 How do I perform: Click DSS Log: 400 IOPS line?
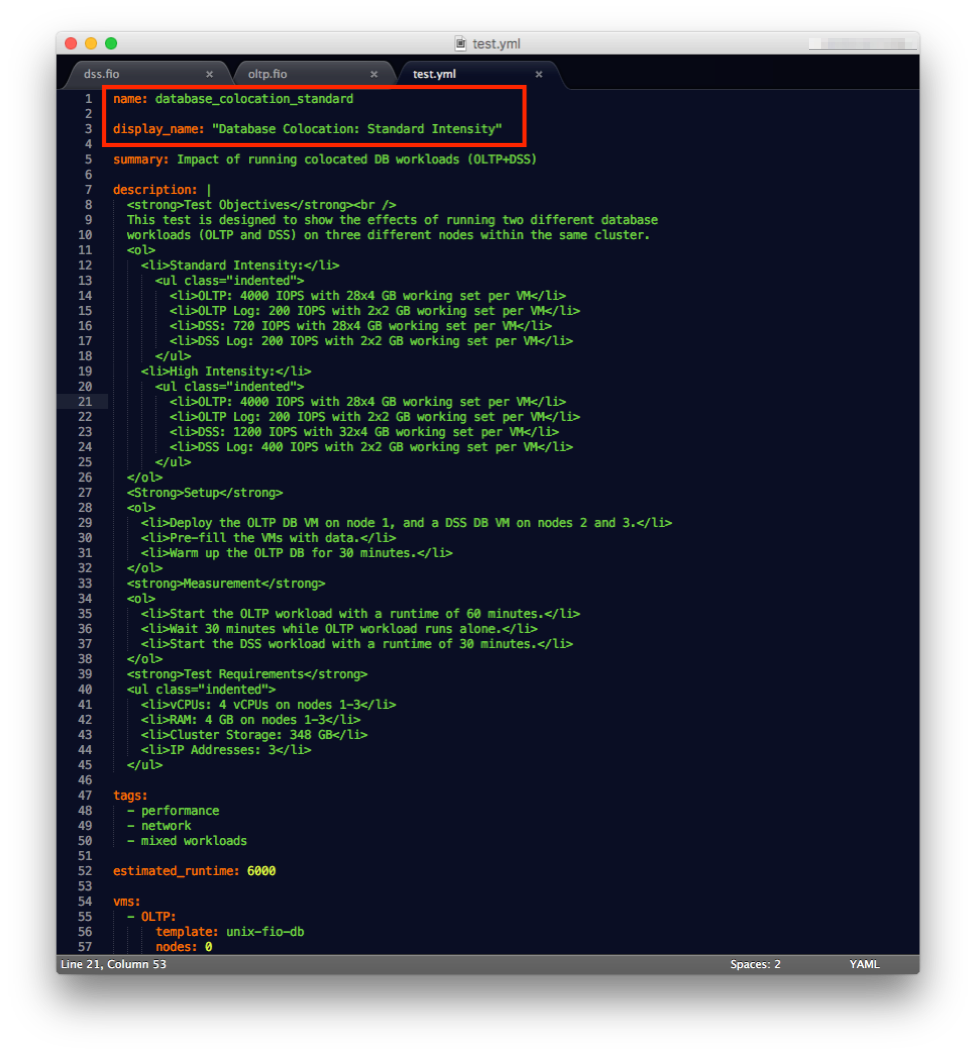coord(371,447)
